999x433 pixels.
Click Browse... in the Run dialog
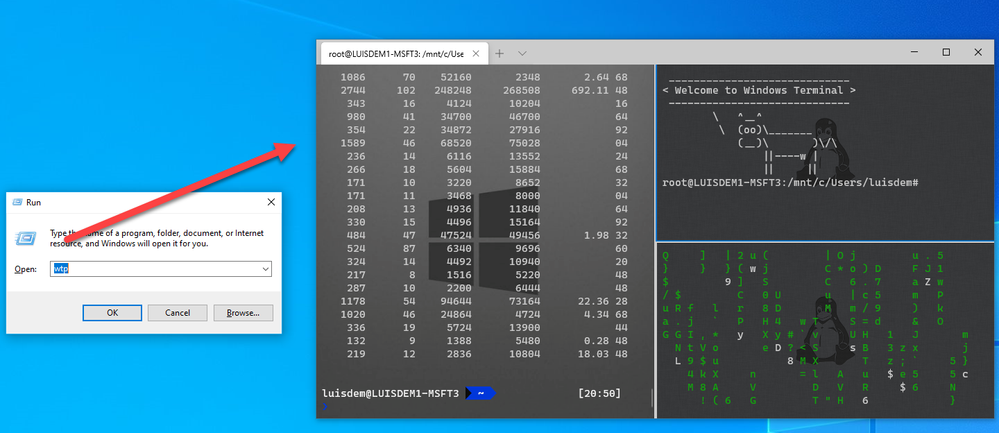[243, 313]
